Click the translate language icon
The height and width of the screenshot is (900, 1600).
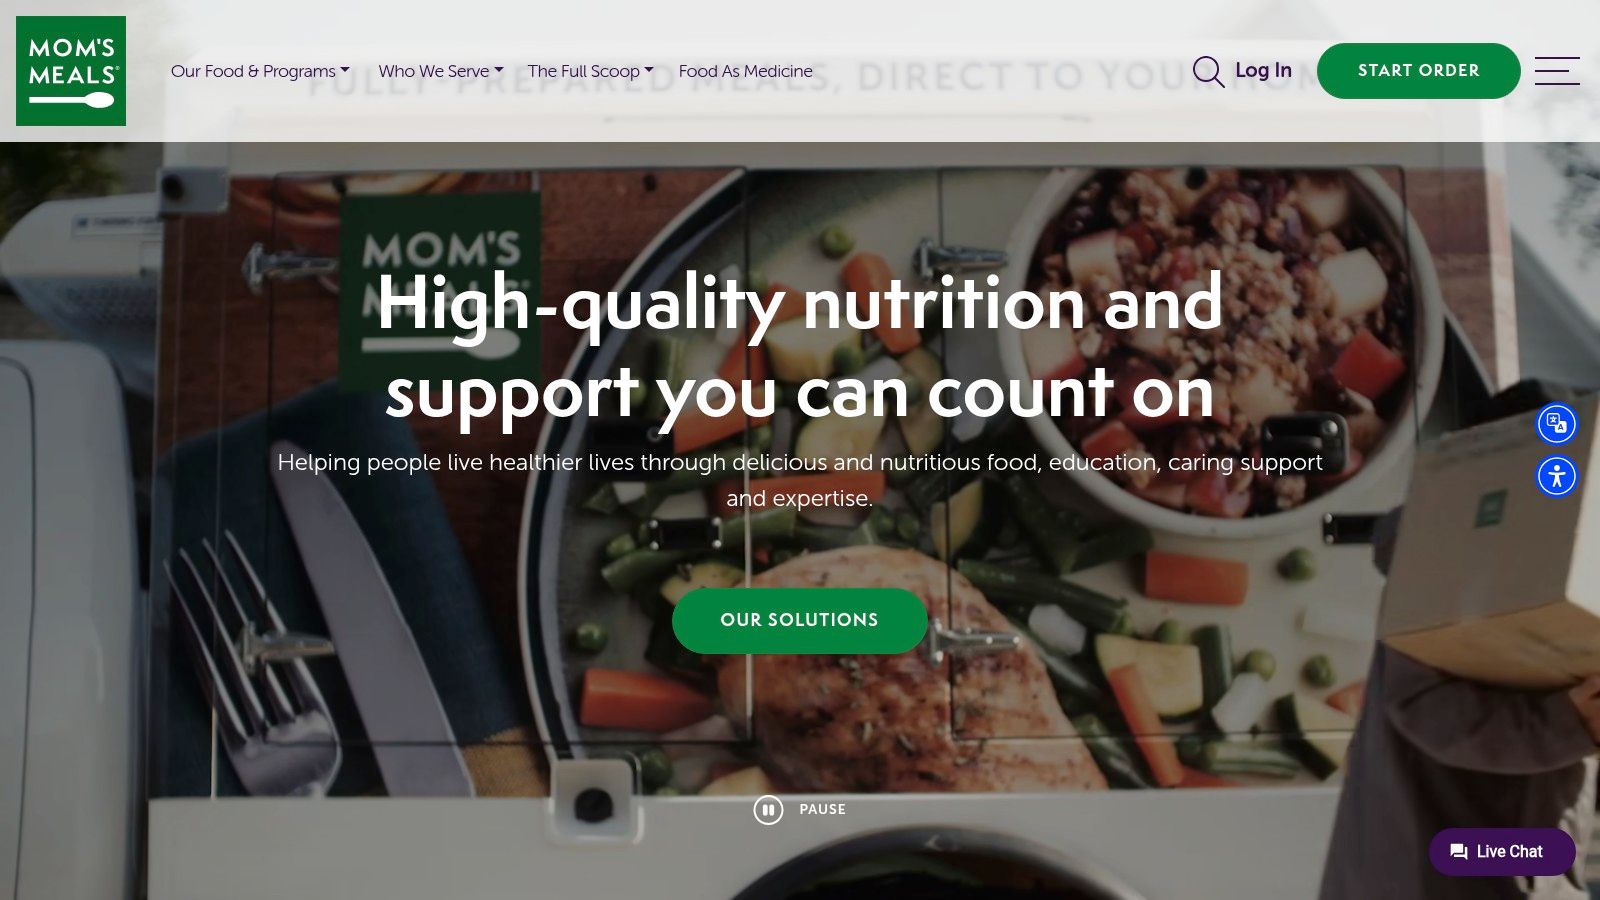[x=1557, y=424]
